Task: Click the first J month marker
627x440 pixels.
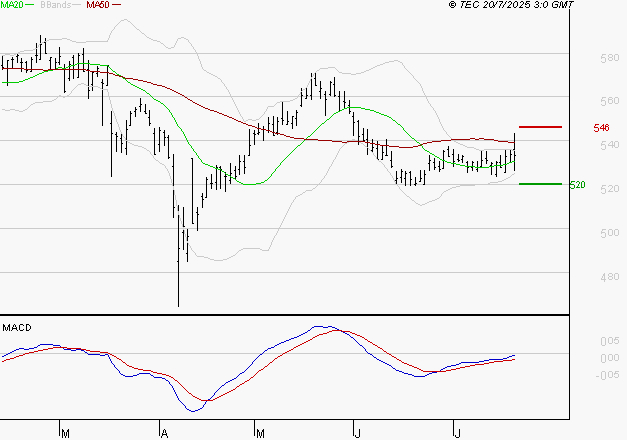Action: pyautogui.click(x=357, y=433)
